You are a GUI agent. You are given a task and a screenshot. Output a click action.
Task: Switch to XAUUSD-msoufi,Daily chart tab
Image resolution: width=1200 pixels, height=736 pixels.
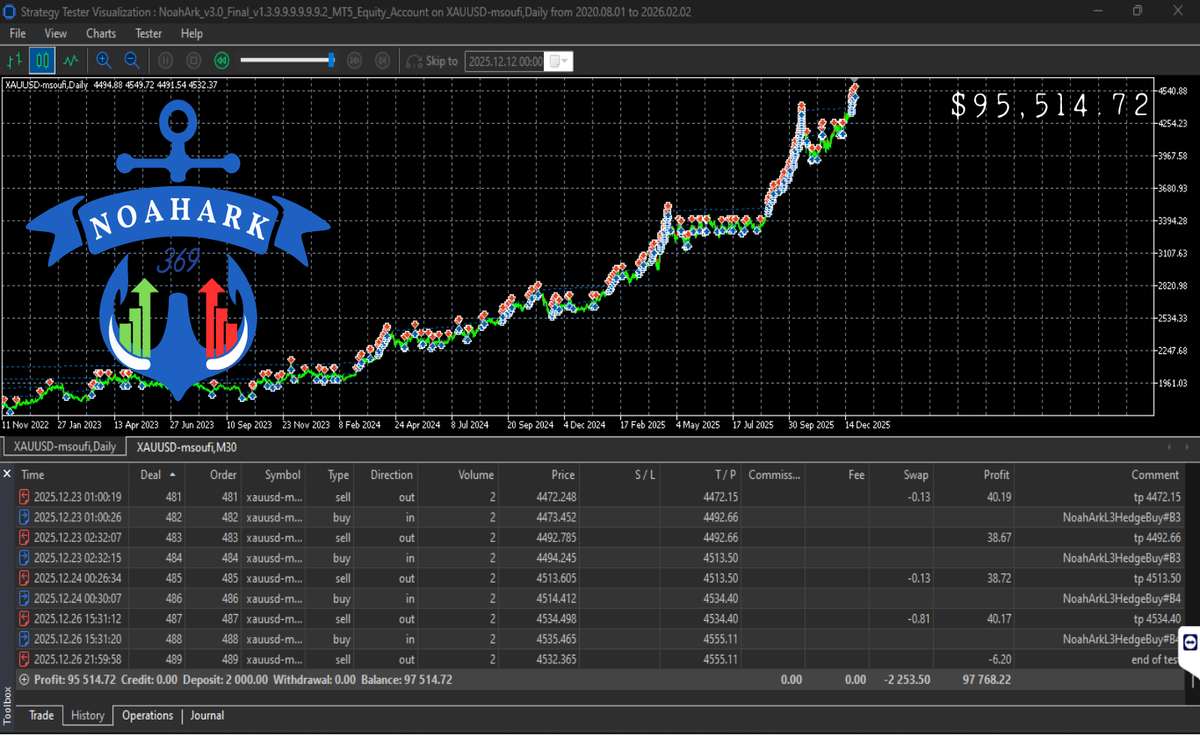point(65,447)
